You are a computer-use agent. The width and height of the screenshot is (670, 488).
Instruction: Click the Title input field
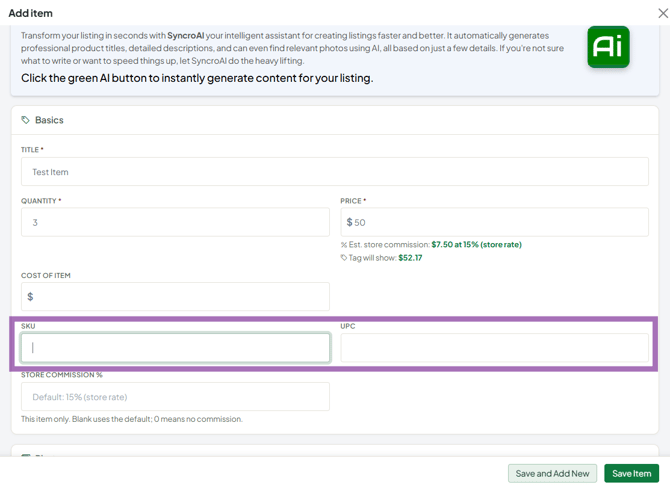335,172
